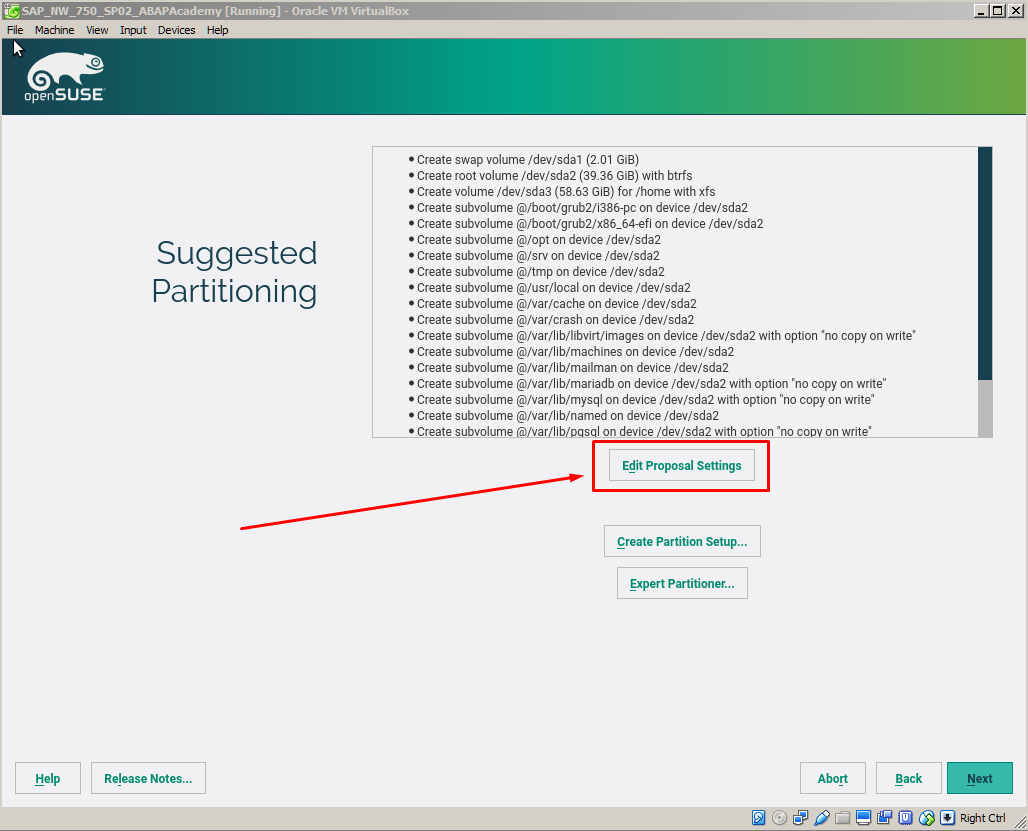Image resolution: width=1028 pixels, height=831 pixels.
Task: Click the VirtualBox window title icon
Action: [x=11, y=10]
